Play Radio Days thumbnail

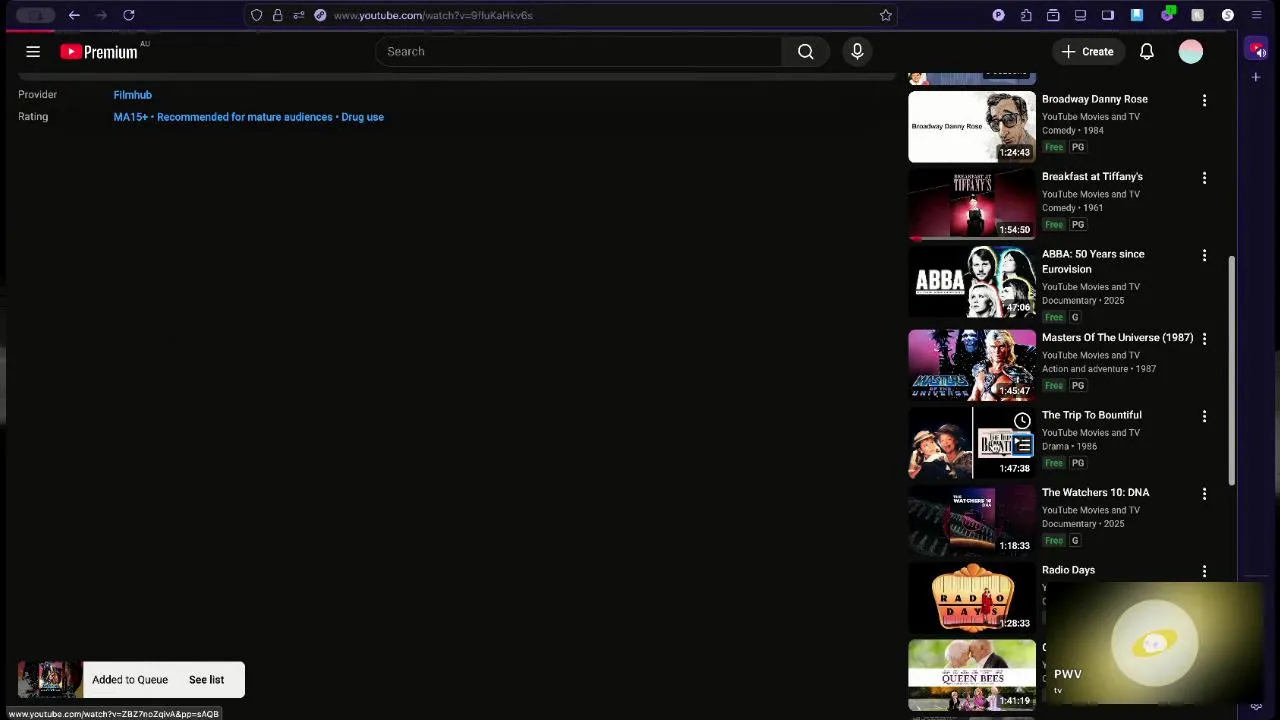click(972, 598)
